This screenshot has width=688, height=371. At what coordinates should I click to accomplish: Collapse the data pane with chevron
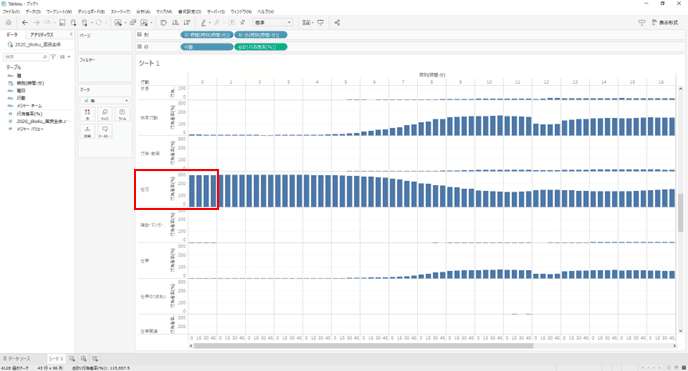pyautogui.click(x=71, y=34)
